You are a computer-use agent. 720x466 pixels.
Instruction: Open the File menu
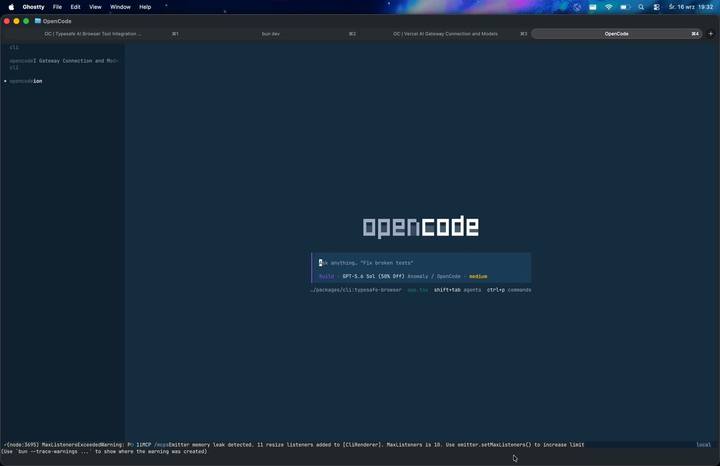point(57,7)
